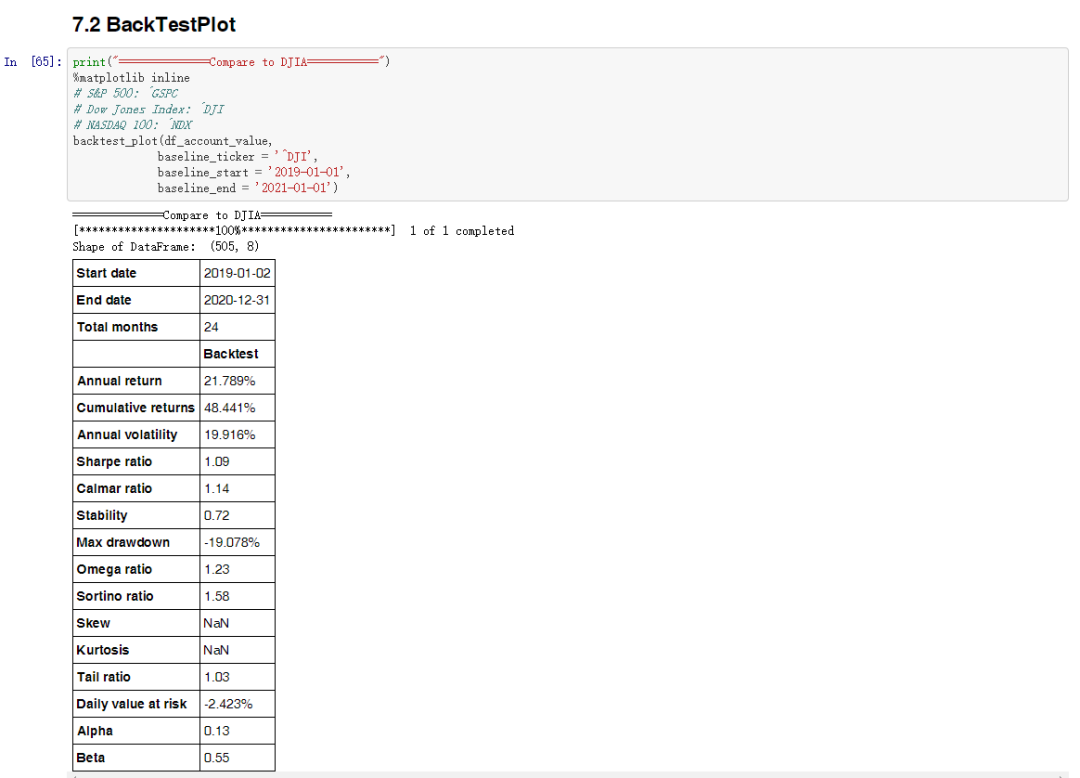Click the 2020-12-31 value cell
Screen dimensions: 1080x778
(237, 300)
